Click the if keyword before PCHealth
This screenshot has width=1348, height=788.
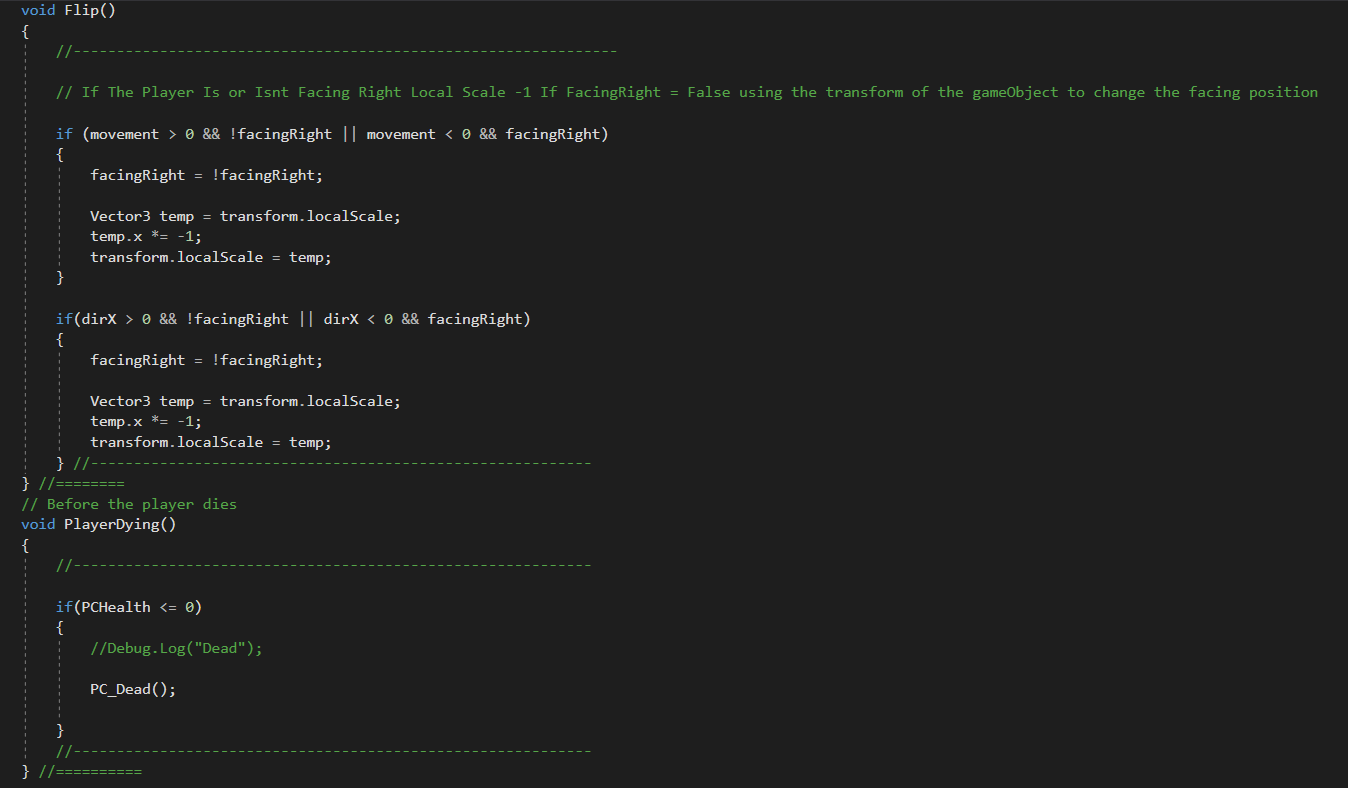(64, 607)
